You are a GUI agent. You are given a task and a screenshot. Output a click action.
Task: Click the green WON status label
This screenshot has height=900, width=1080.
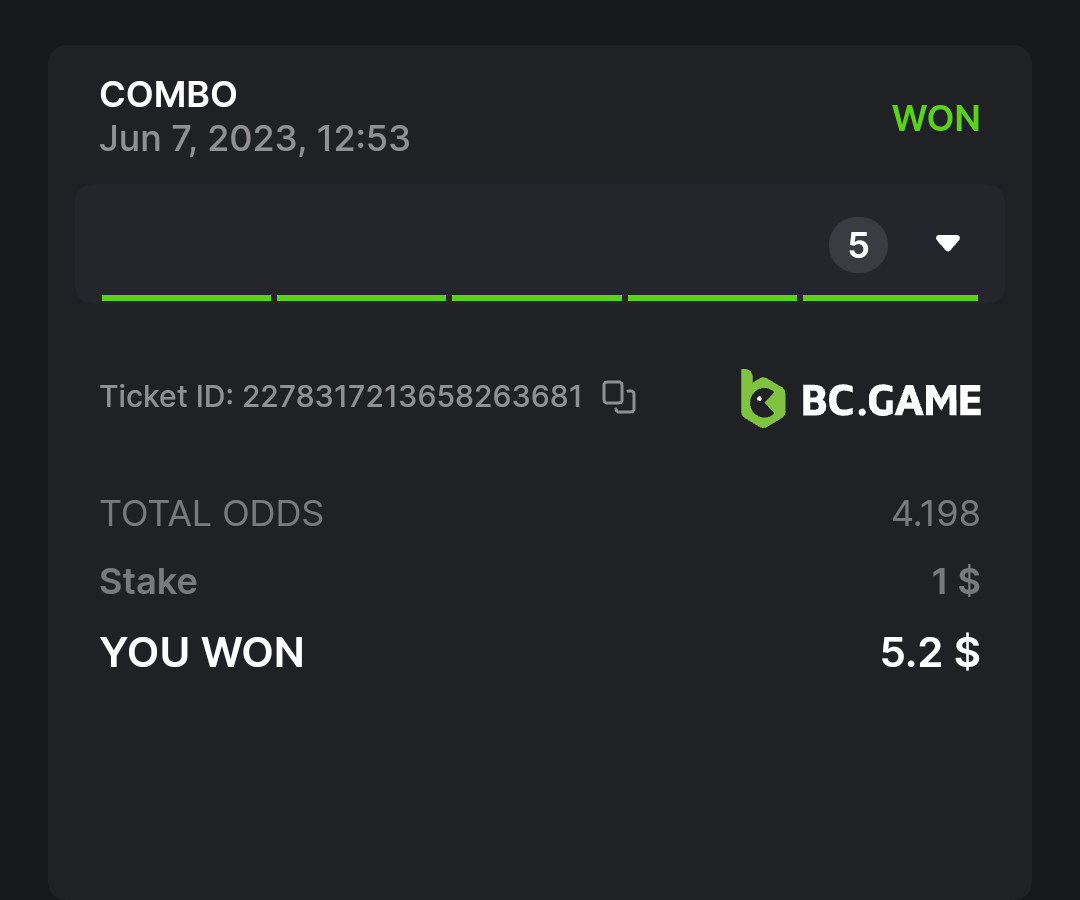[x=936, y=119]
